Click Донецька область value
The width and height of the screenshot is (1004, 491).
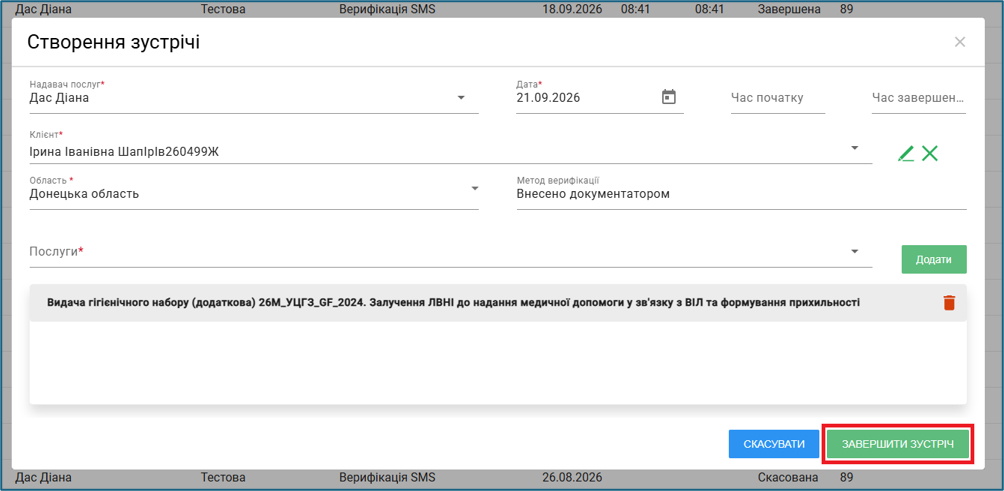click(85, 194)
